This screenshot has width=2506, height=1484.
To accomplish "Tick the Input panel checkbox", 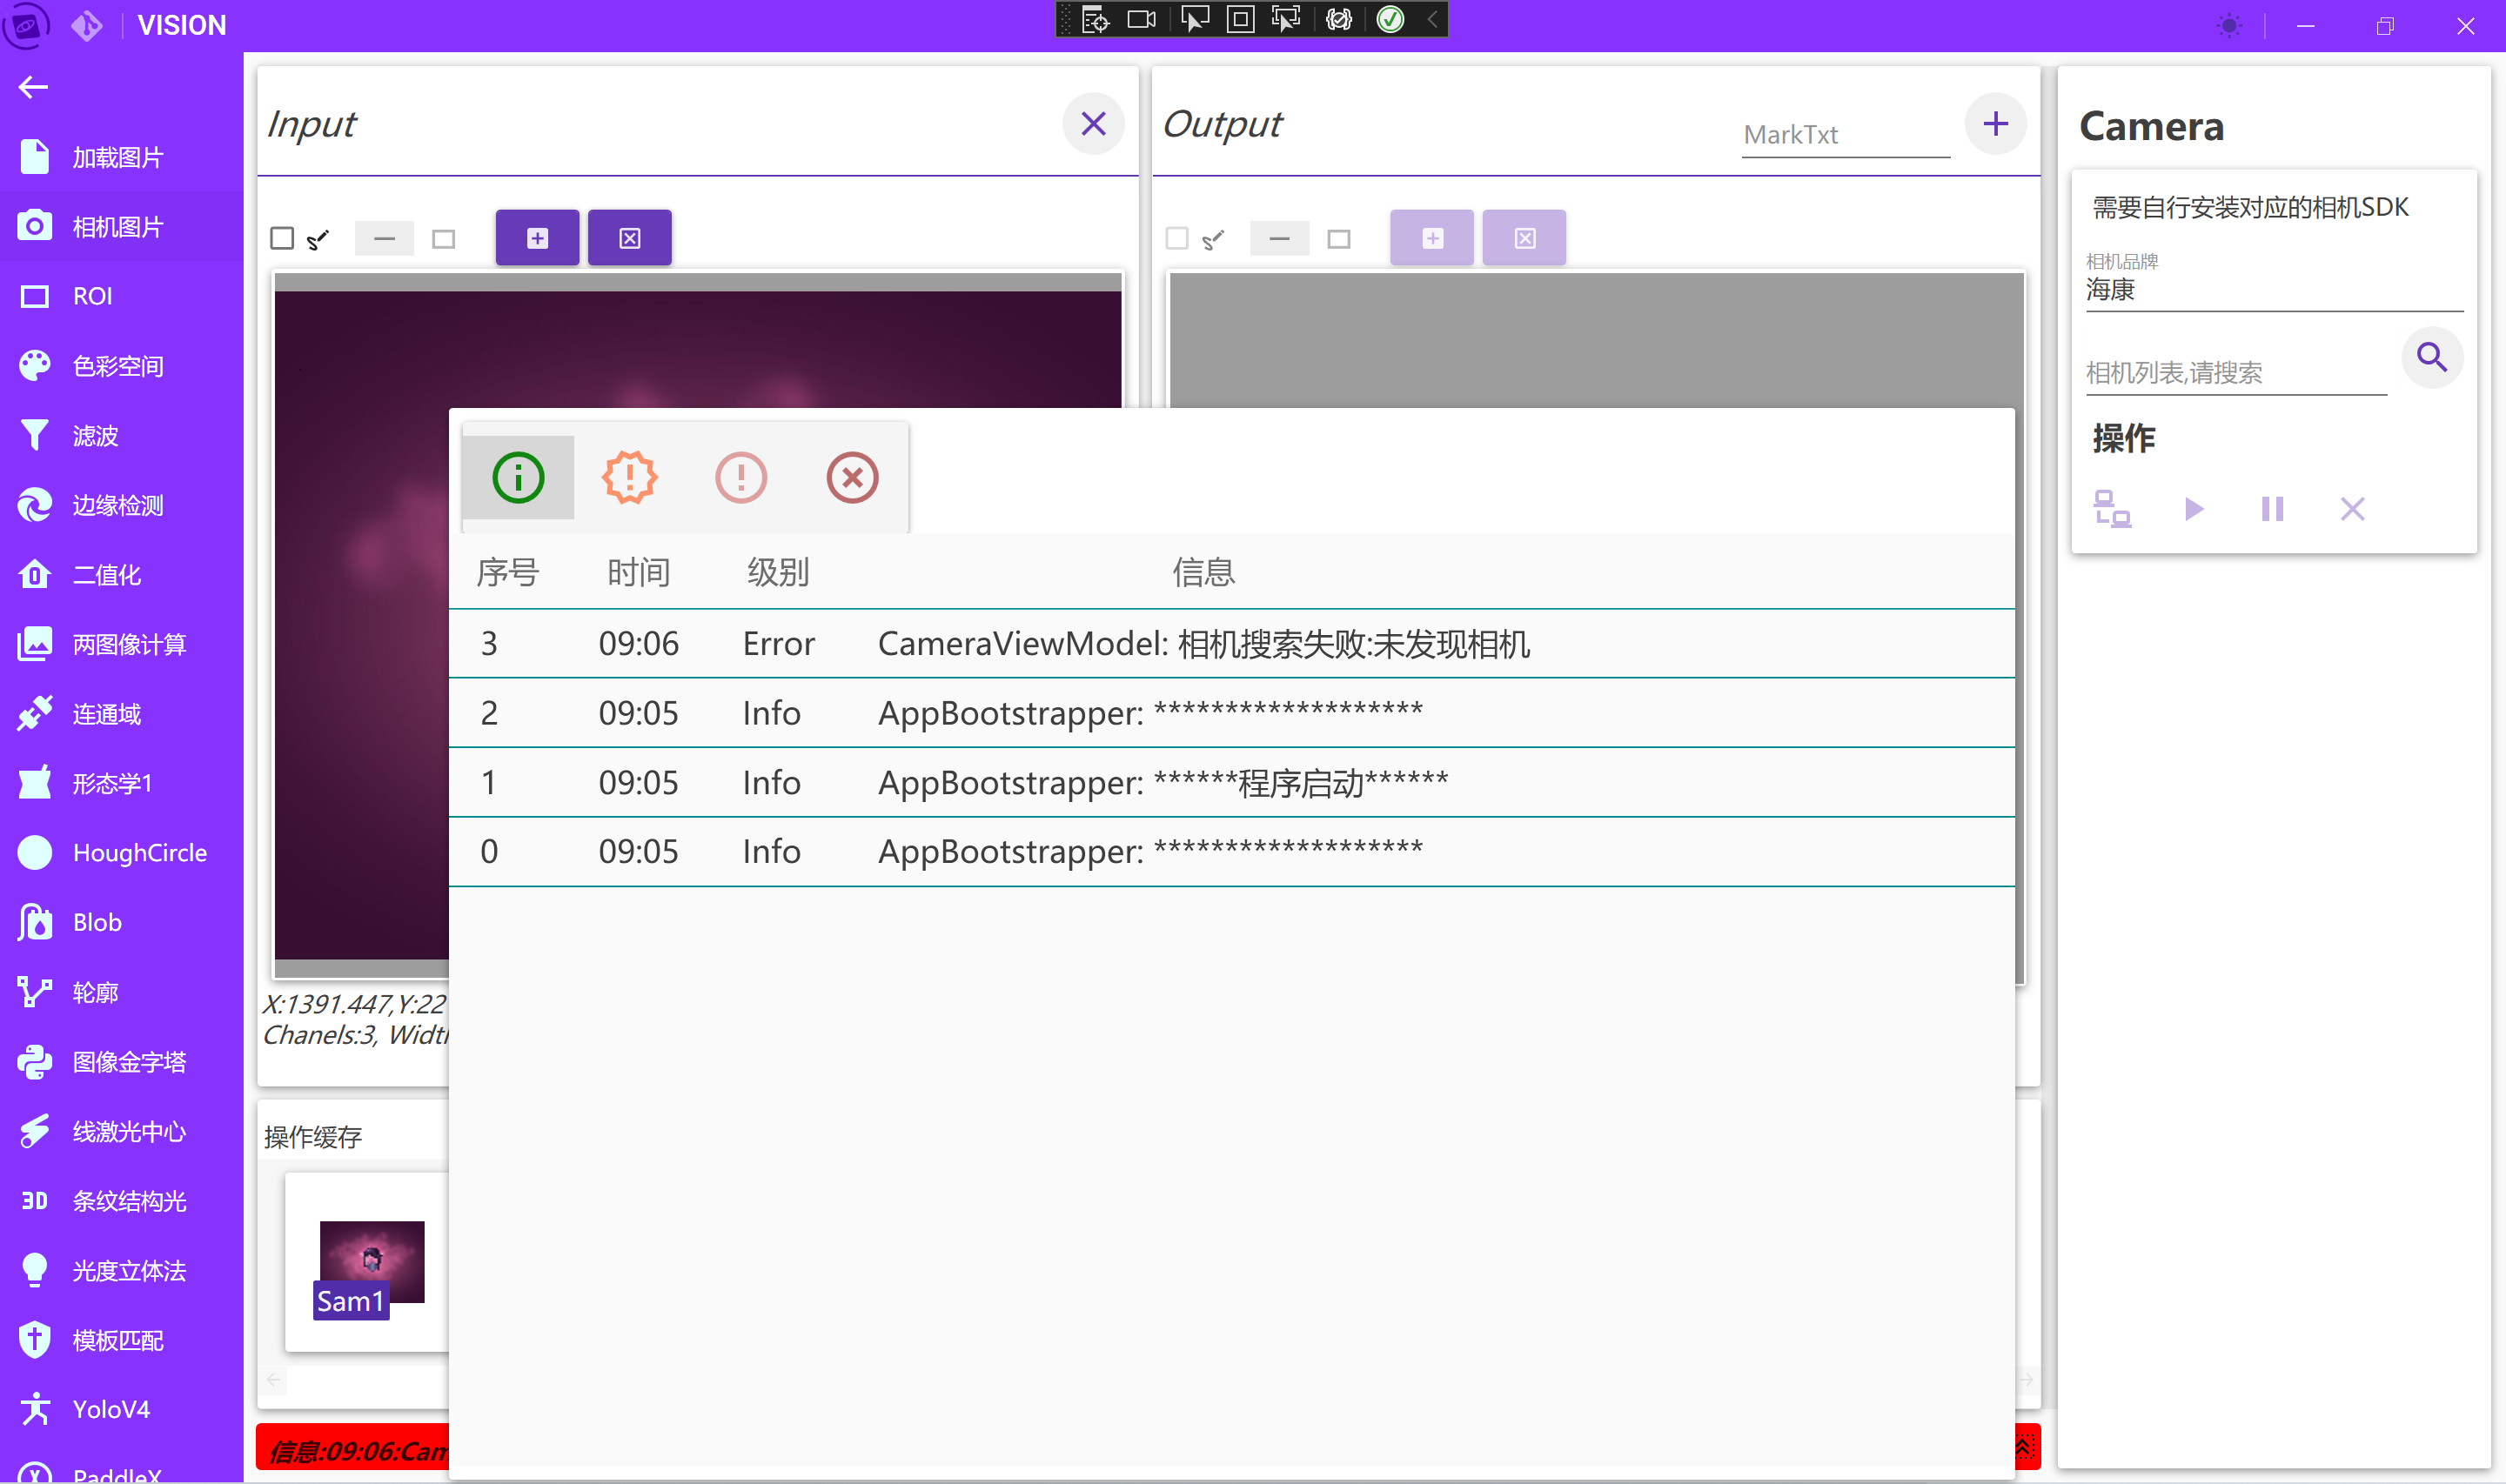I will pyautogui.click(x=282, y=238).
